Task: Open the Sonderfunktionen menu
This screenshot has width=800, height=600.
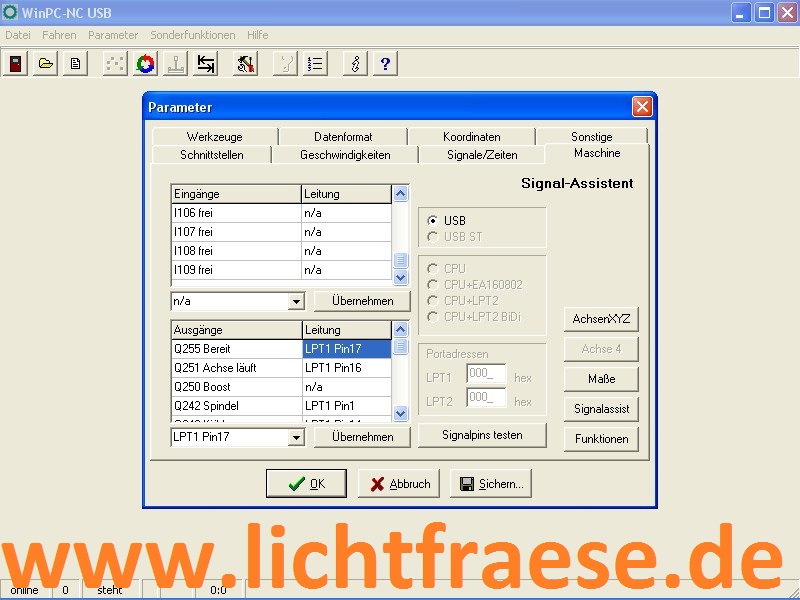Action: coord(193,35)
